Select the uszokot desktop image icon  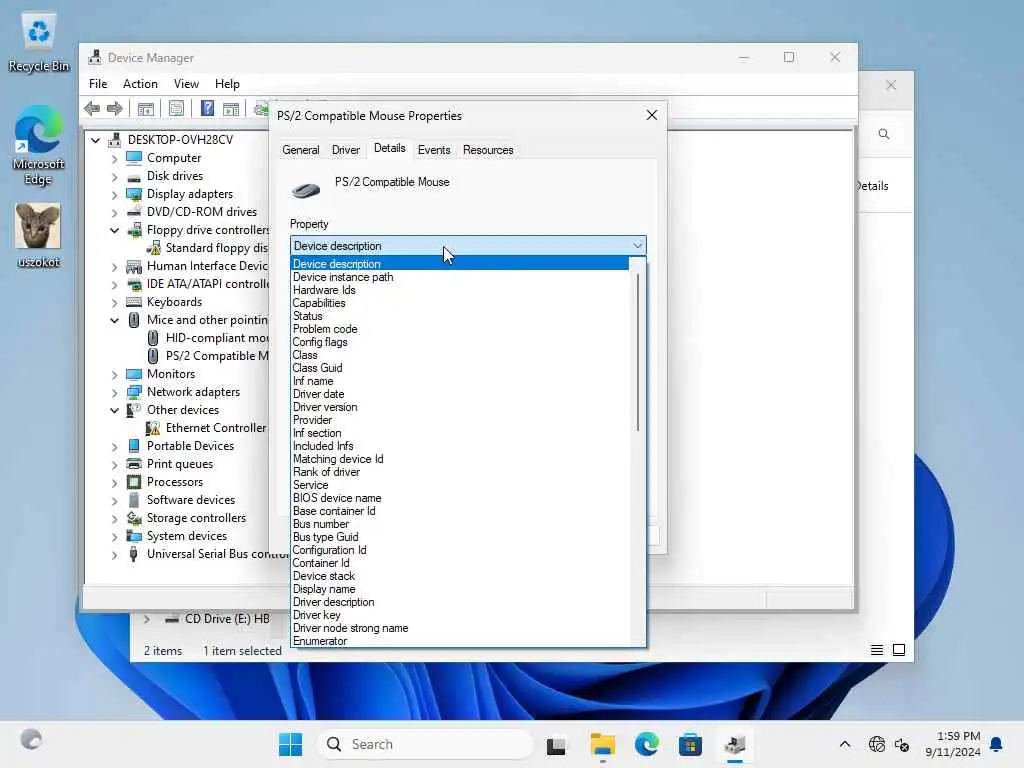(39, 235)
